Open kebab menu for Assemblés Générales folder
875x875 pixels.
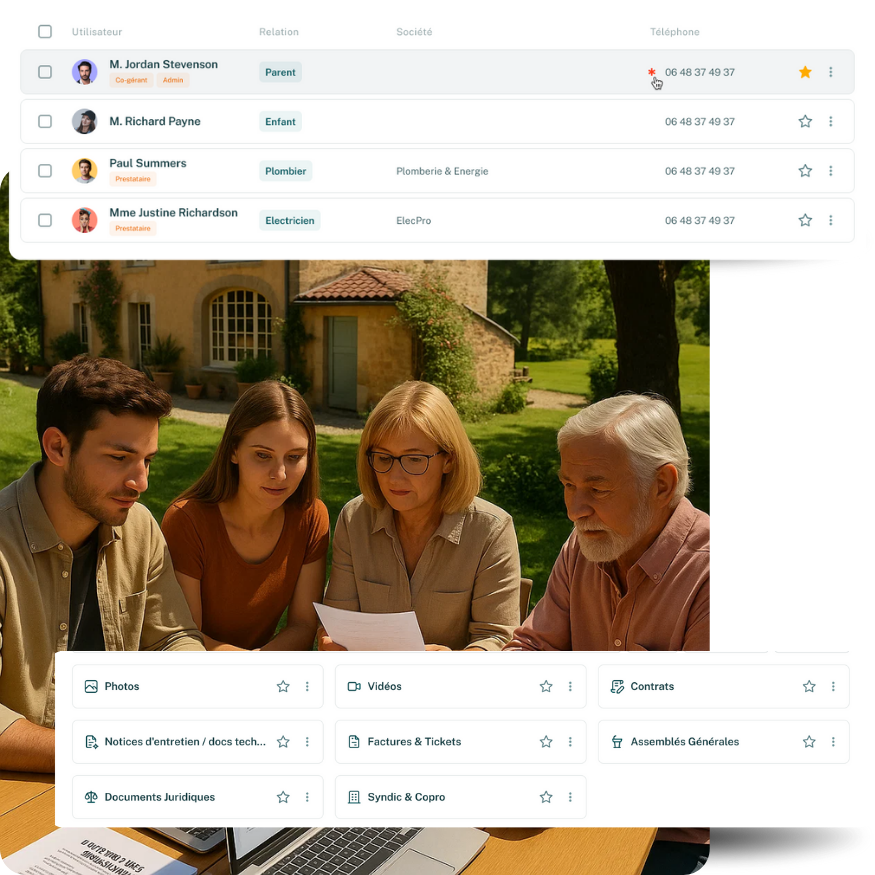point(833,742)
